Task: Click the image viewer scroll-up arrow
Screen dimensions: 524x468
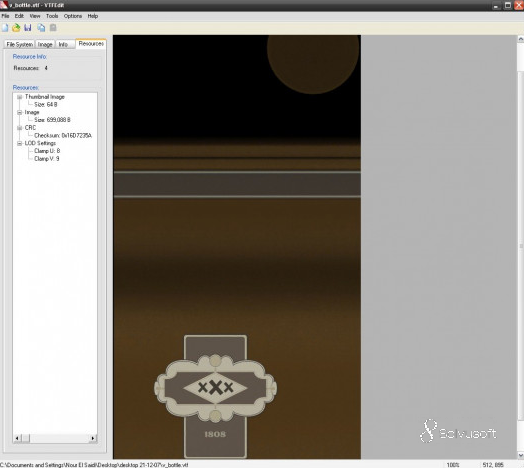Action: coord(520,39)
